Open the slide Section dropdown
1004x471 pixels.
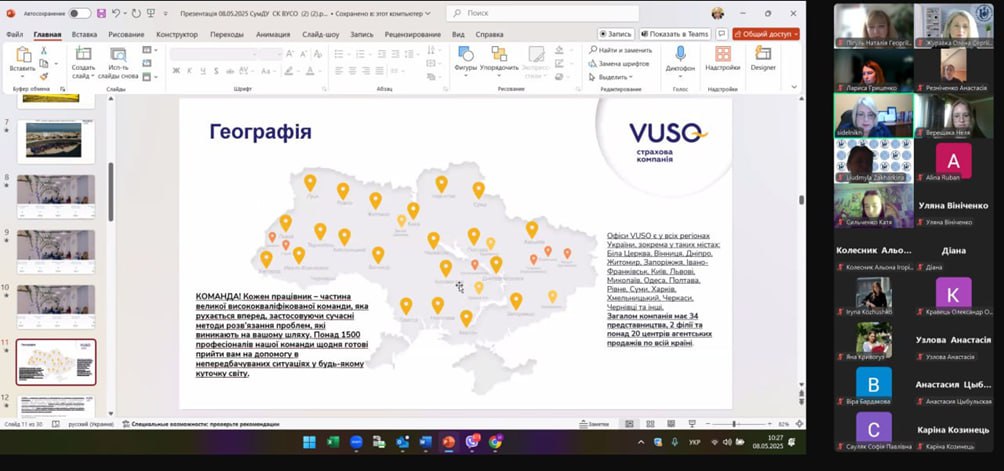click(150, 77)
